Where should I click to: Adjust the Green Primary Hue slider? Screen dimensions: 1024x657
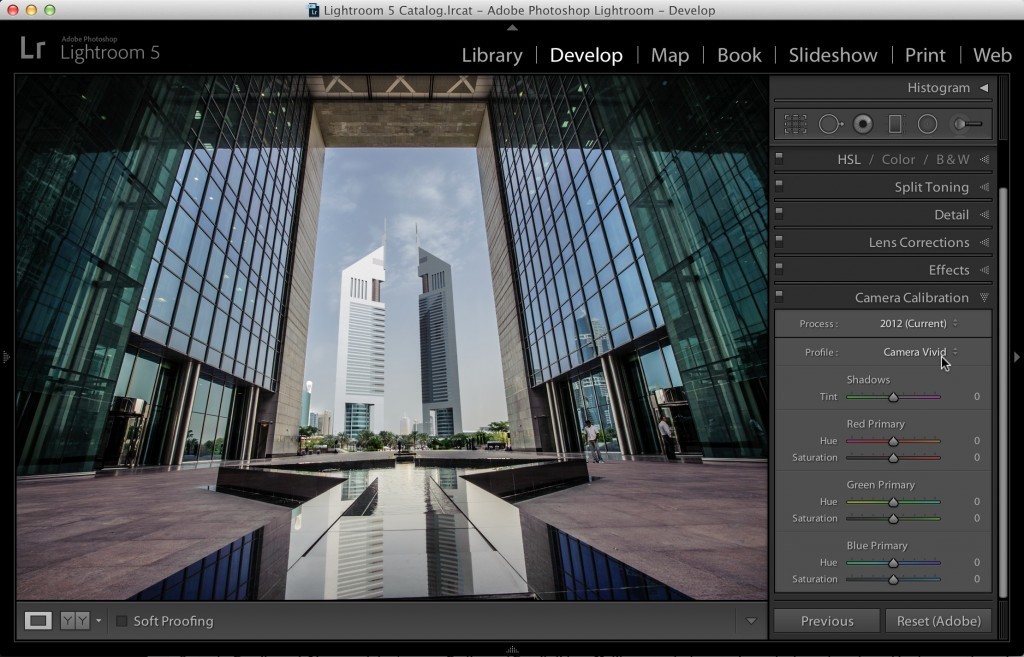click(x=893, y=502)
